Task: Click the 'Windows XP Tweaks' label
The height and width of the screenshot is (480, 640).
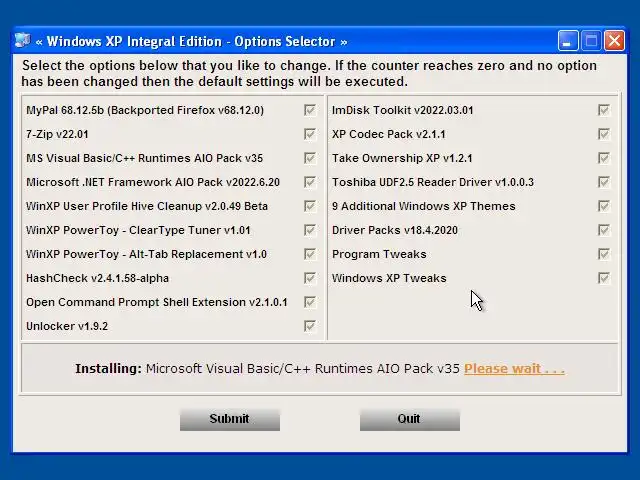Action: tap(389, 278)
